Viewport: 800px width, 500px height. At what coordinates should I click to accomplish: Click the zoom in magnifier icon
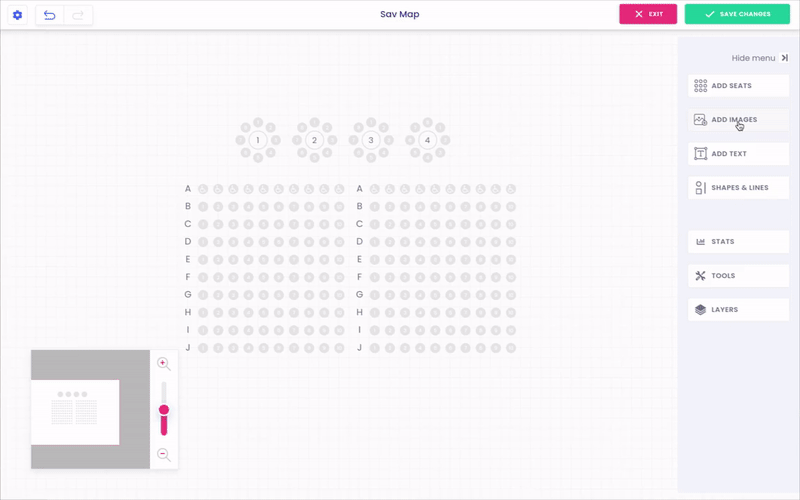point(164,364)
